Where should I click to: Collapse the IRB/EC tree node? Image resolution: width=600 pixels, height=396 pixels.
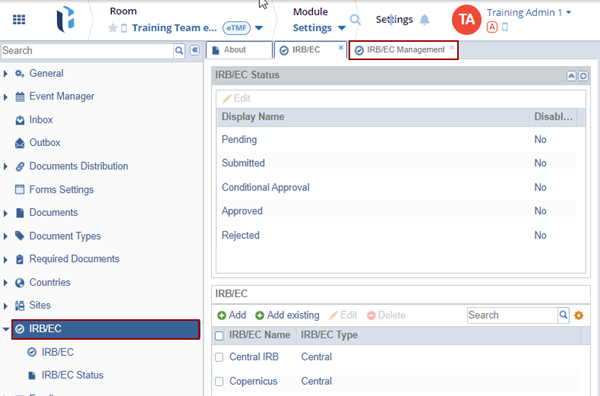(x=5, y=329)
